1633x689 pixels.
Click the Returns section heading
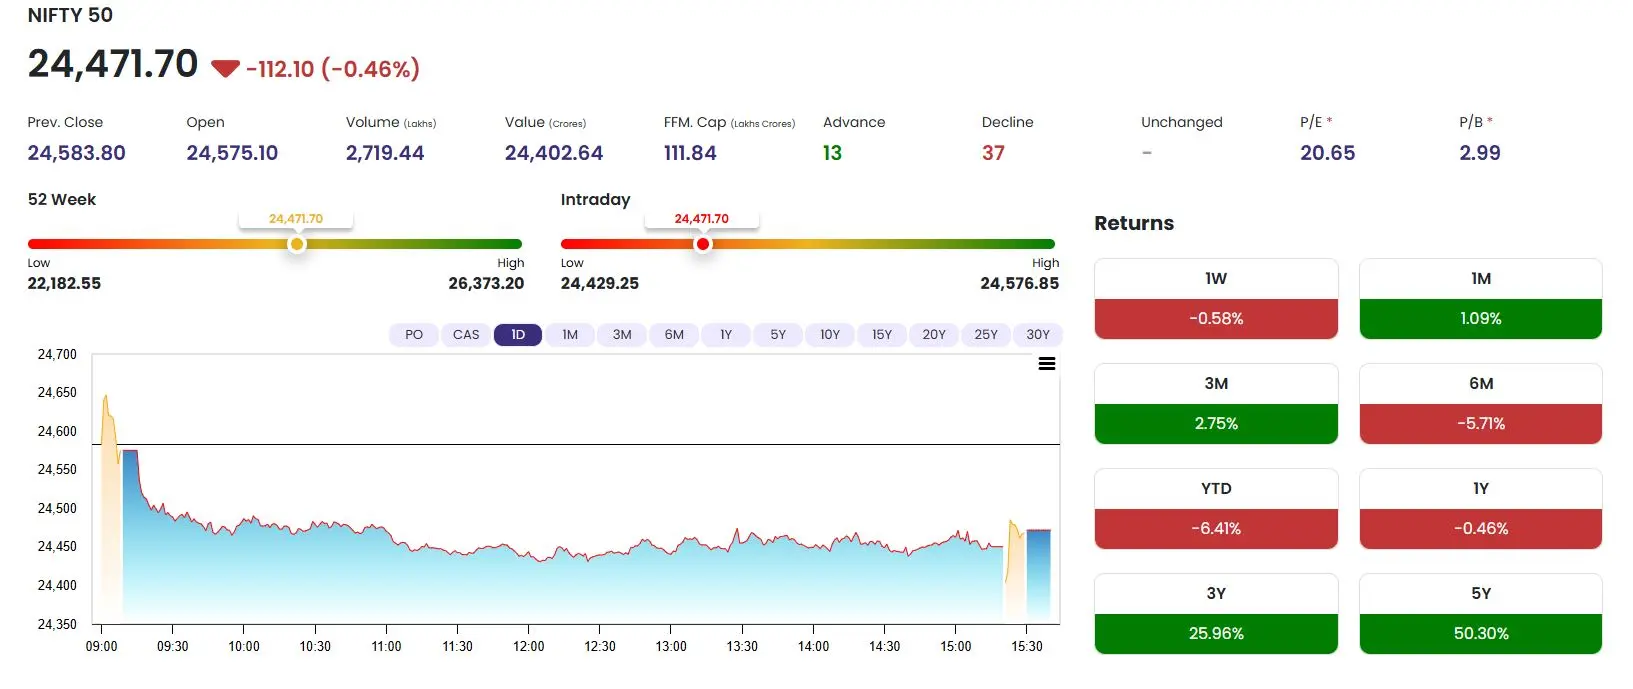coord(1134,223)
